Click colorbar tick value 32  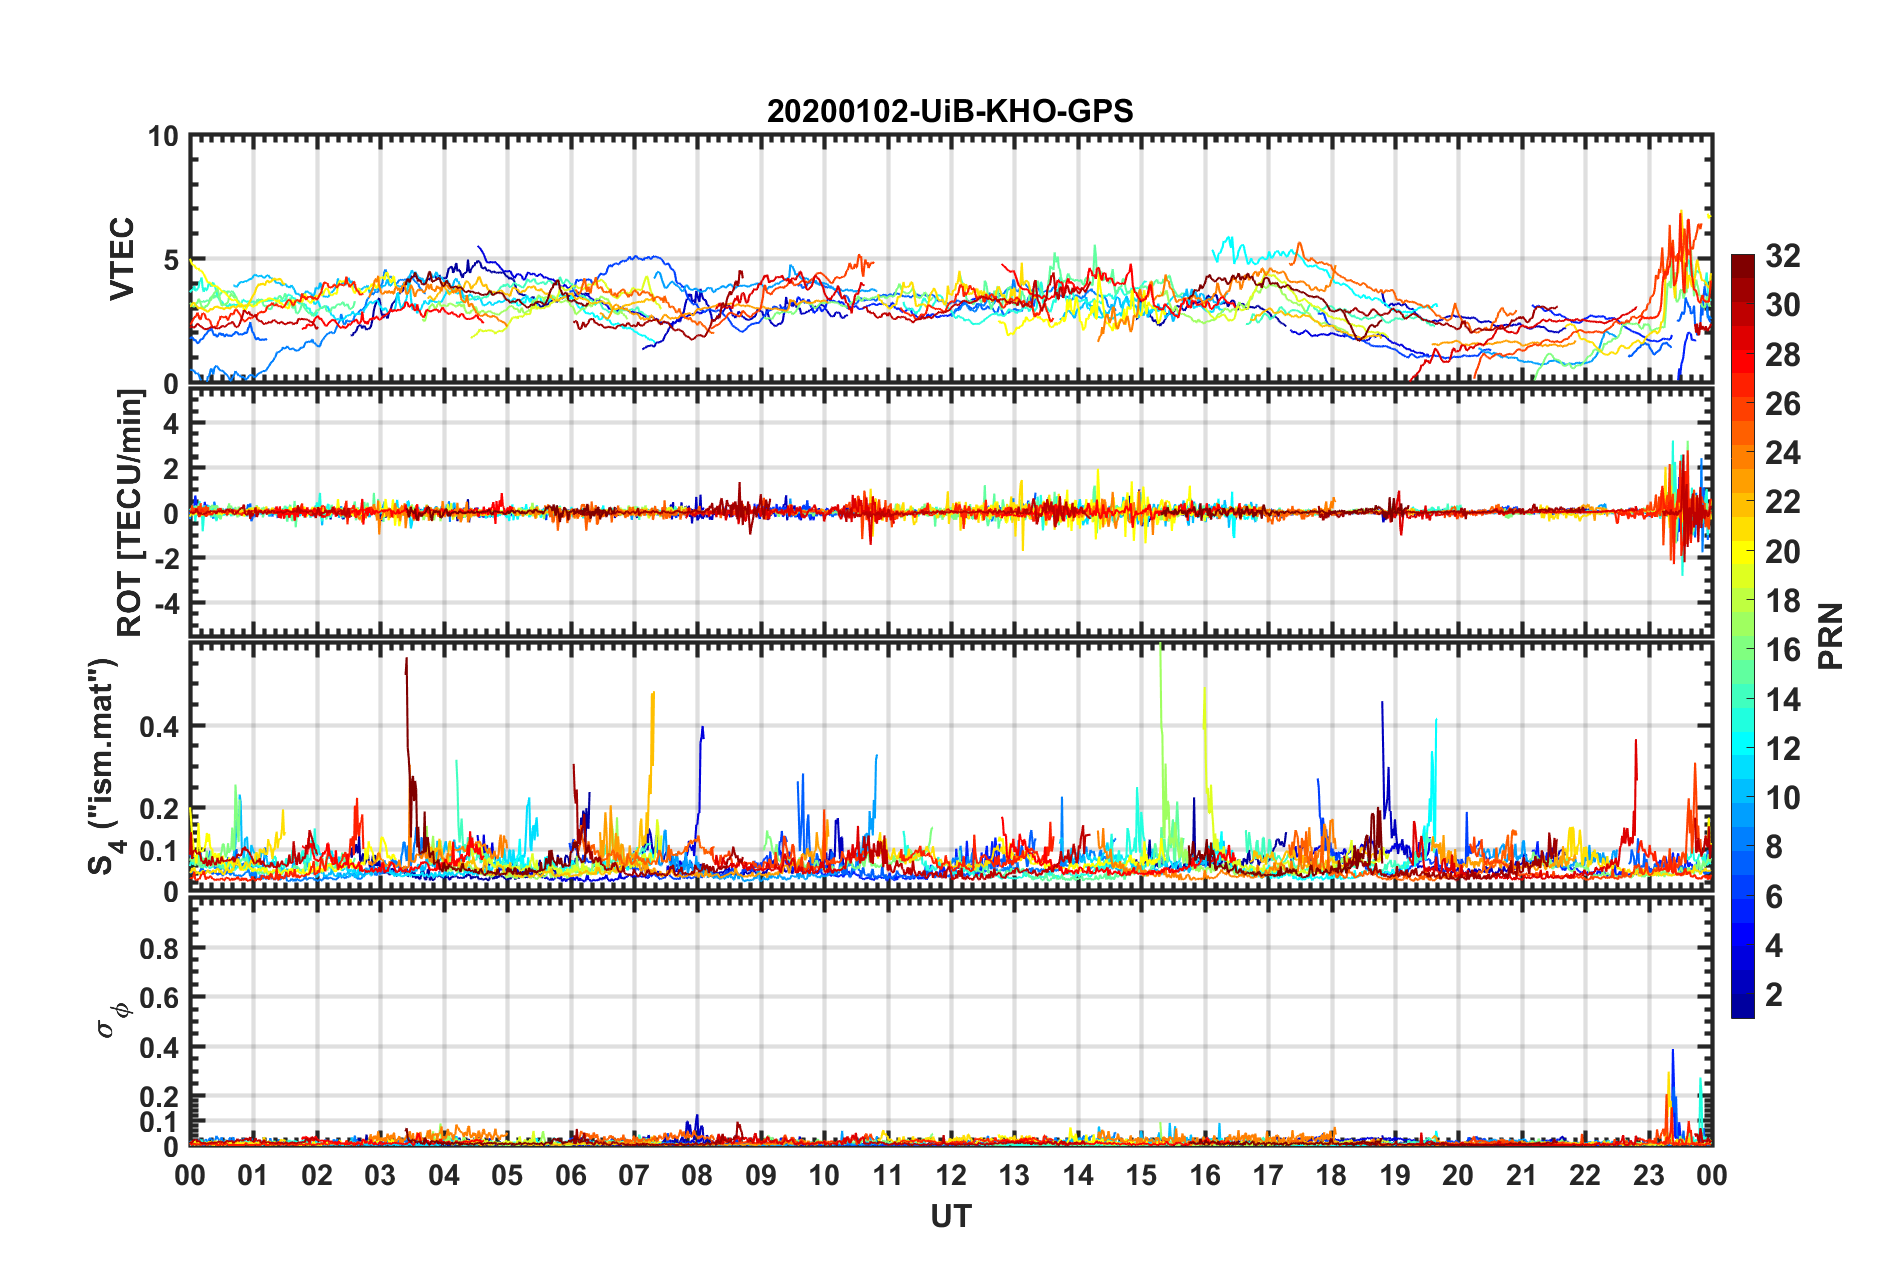[x=1782, y=256]
